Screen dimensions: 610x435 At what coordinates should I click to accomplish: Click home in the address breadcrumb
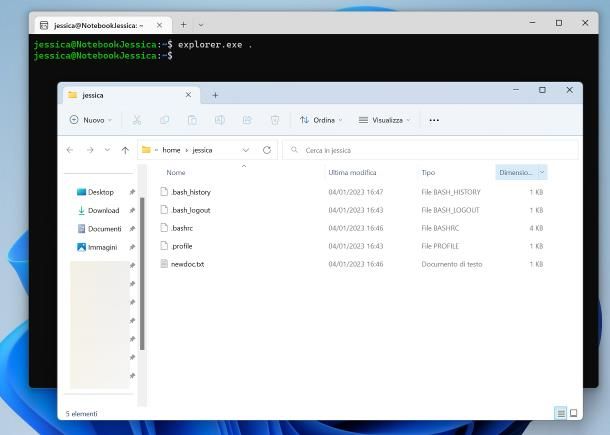[x=171, y=150]
